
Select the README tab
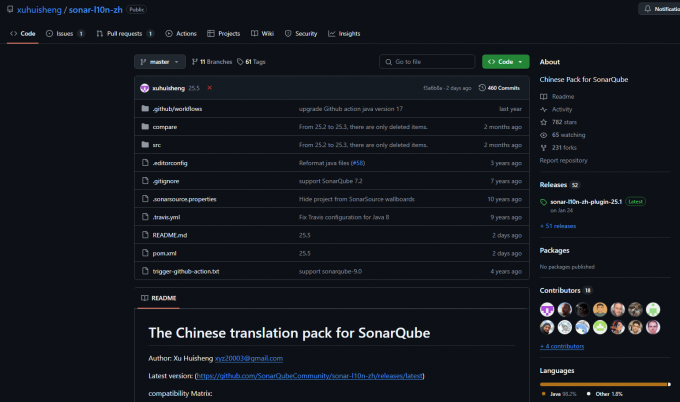[x=158, y=298]
